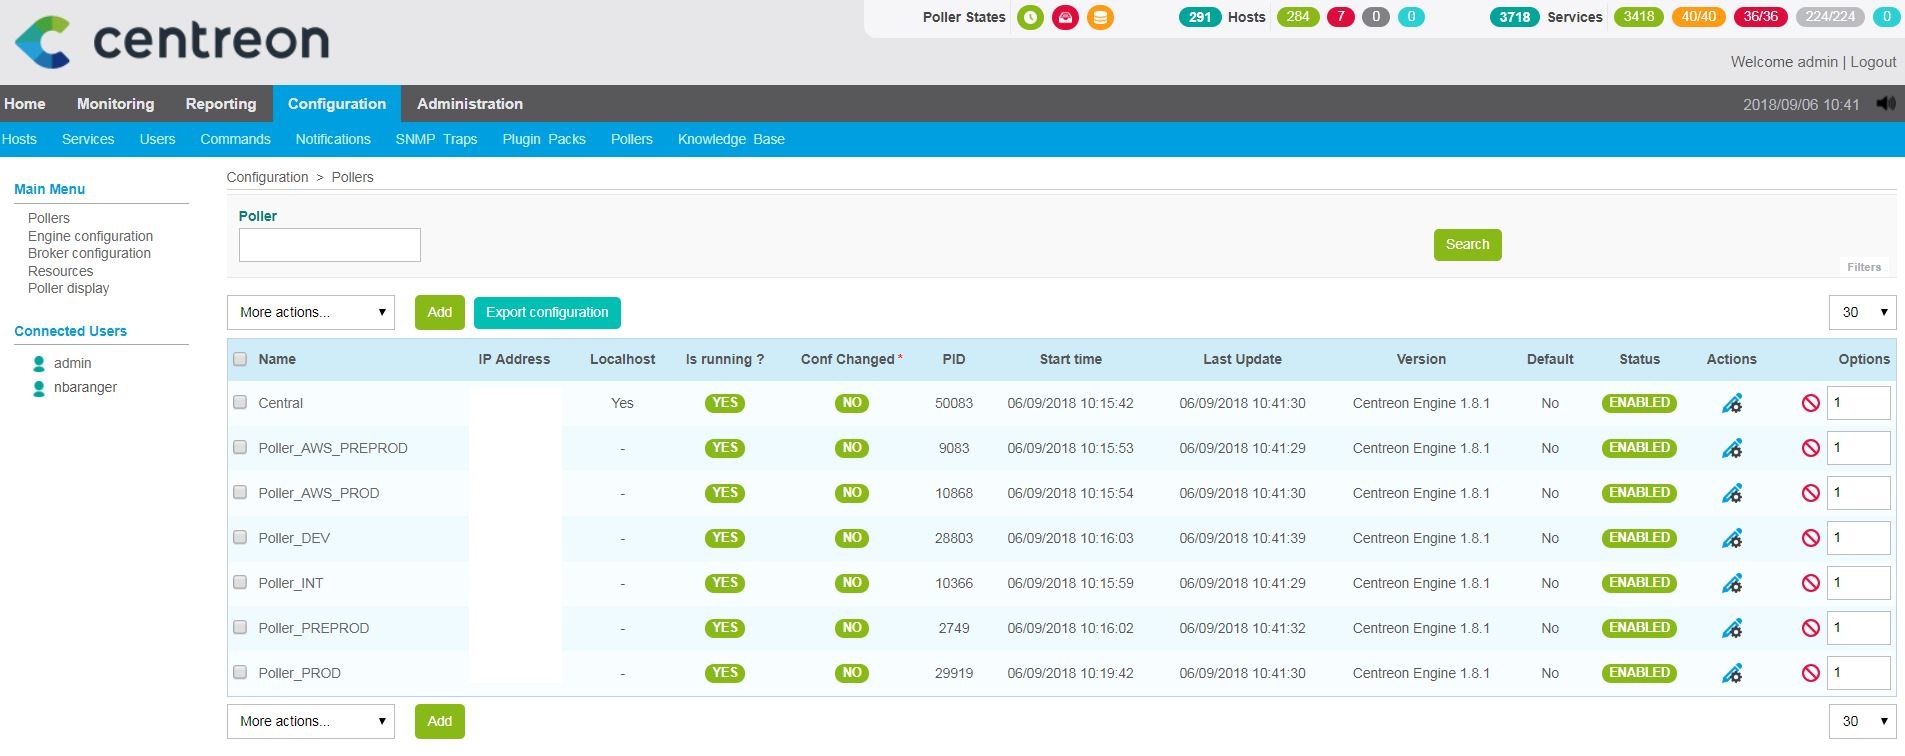Open the orange poller database state icon
The height and width of the screenshot is (756, 1905).
click(x=1100, y=17)
